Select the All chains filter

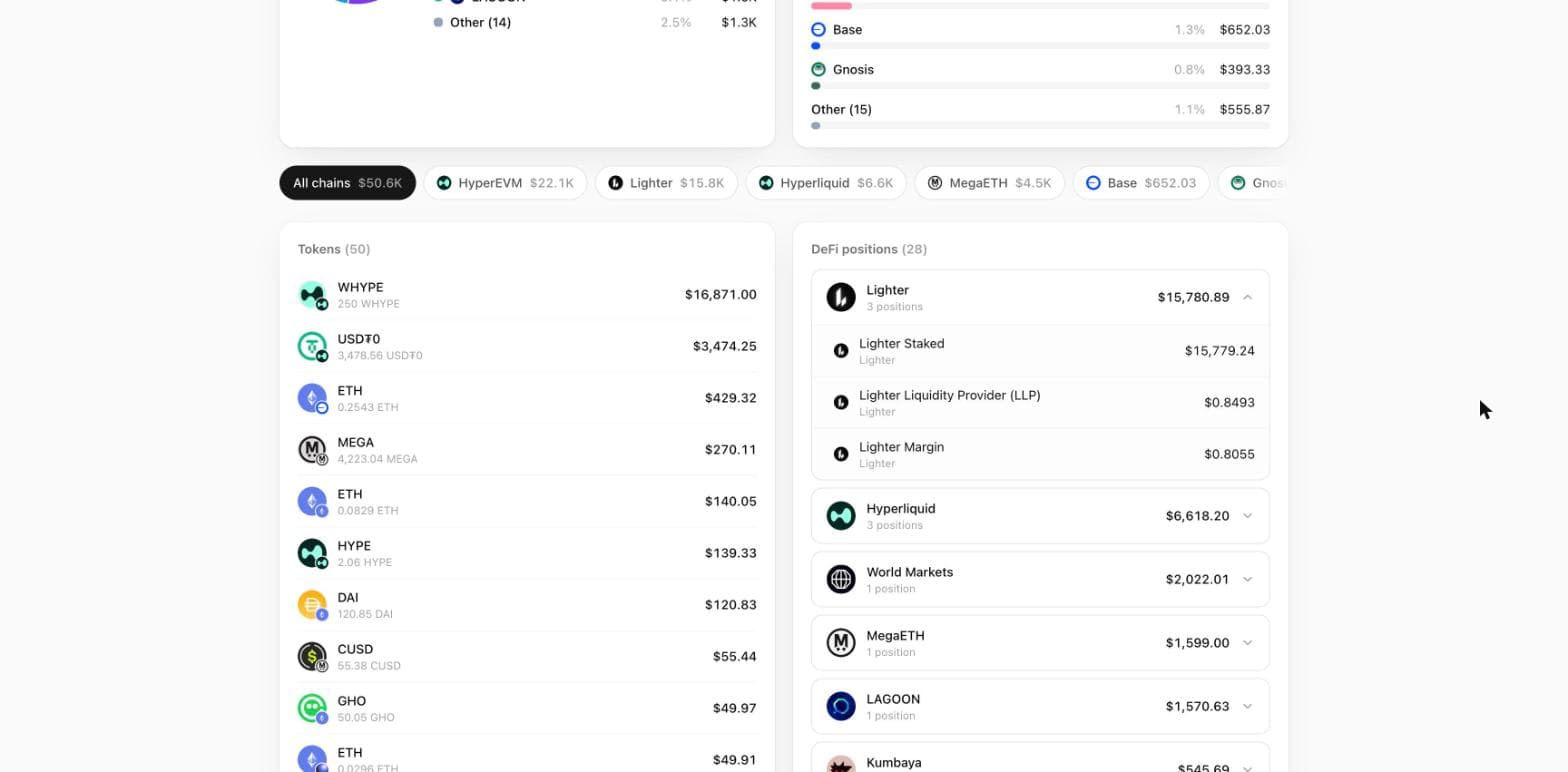pyautogui.click(x=347, y=183)
